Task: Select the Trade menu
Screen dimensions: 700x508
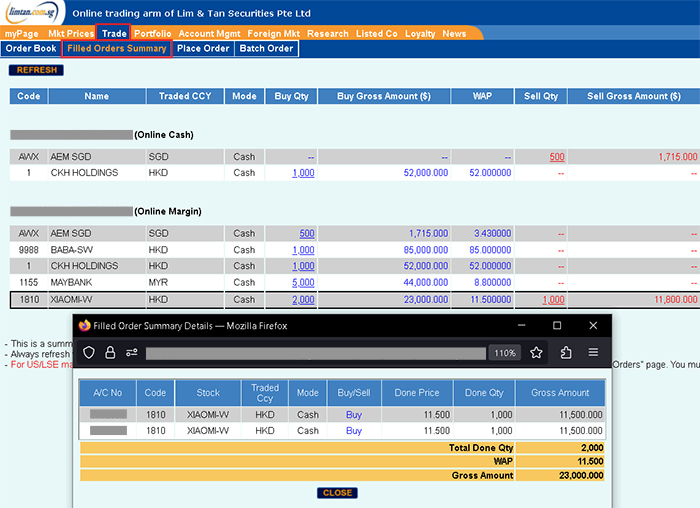Action: pos(114,33)
